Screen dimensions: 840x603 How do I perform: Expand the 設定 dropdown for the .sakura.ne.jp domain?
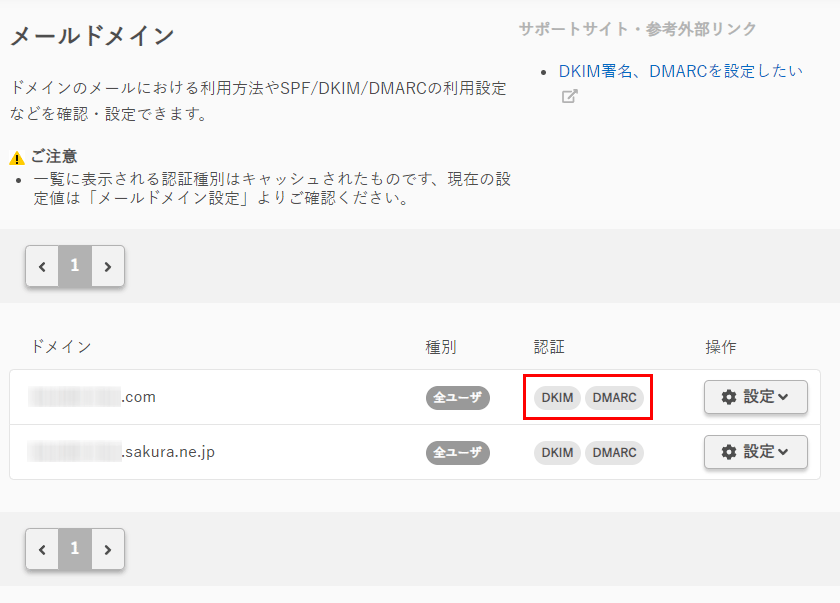tap(755, 452)
